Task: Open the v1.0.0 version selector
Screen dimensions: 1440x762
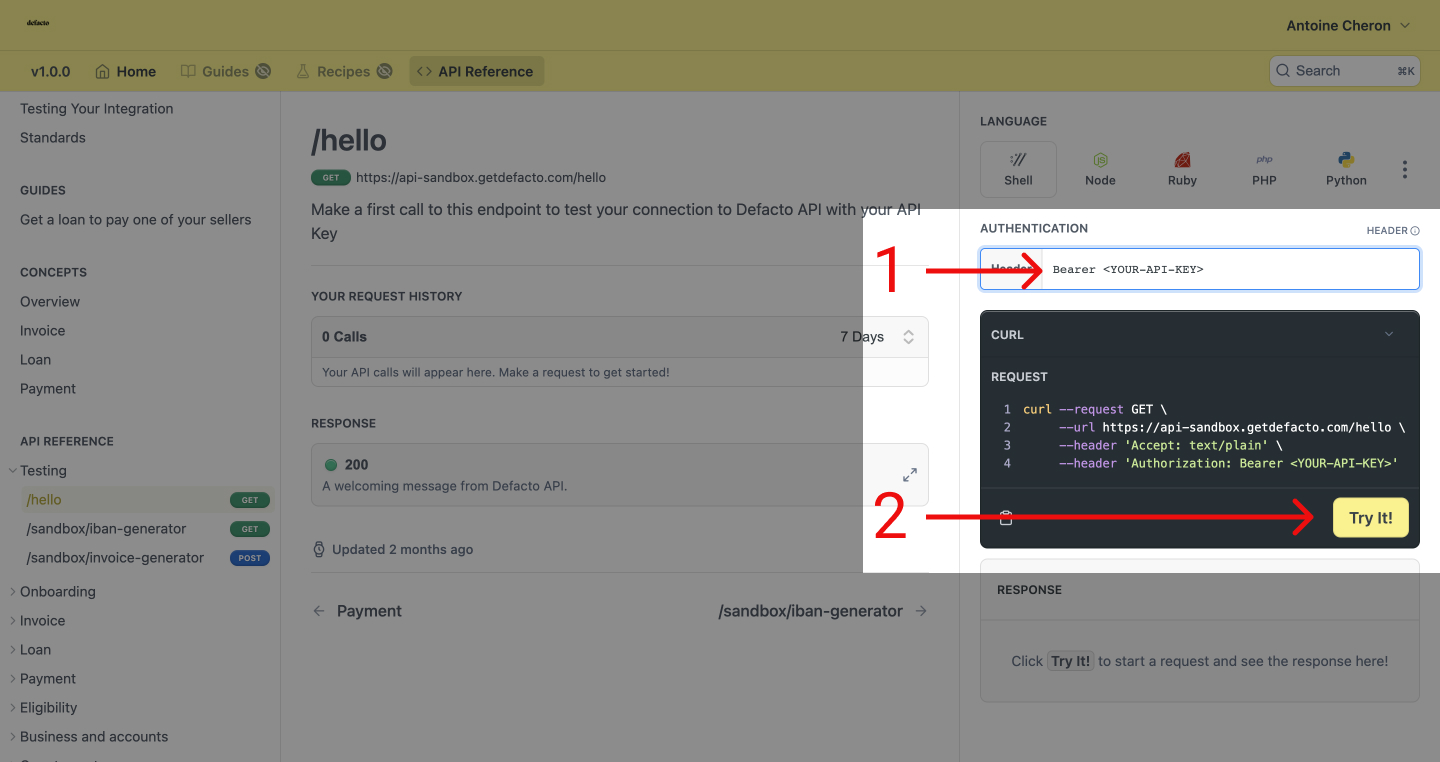Action: pyautogui.click(x=50, y=71)
